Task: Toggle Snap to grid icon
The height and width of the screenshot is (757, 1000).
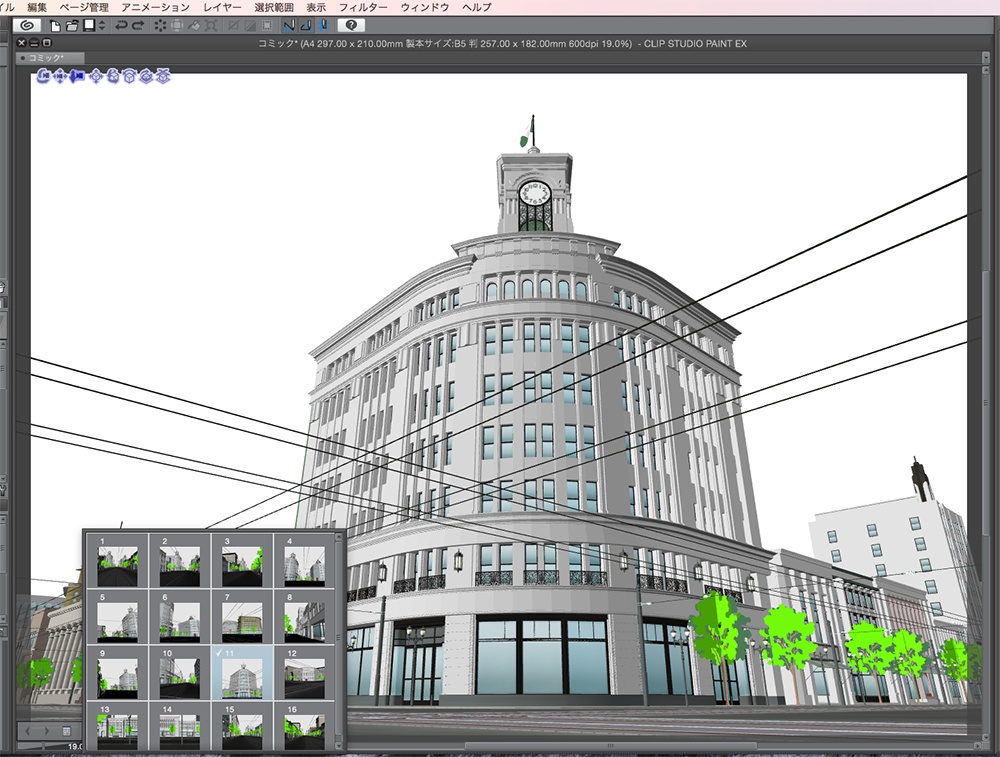Action: [323, 26]
